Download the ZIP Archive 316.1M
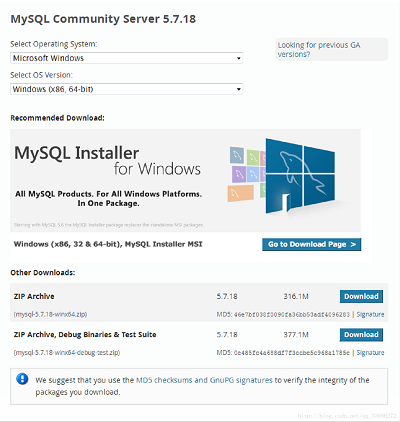Viewport: 400px width, 422px height. point(361,296)
